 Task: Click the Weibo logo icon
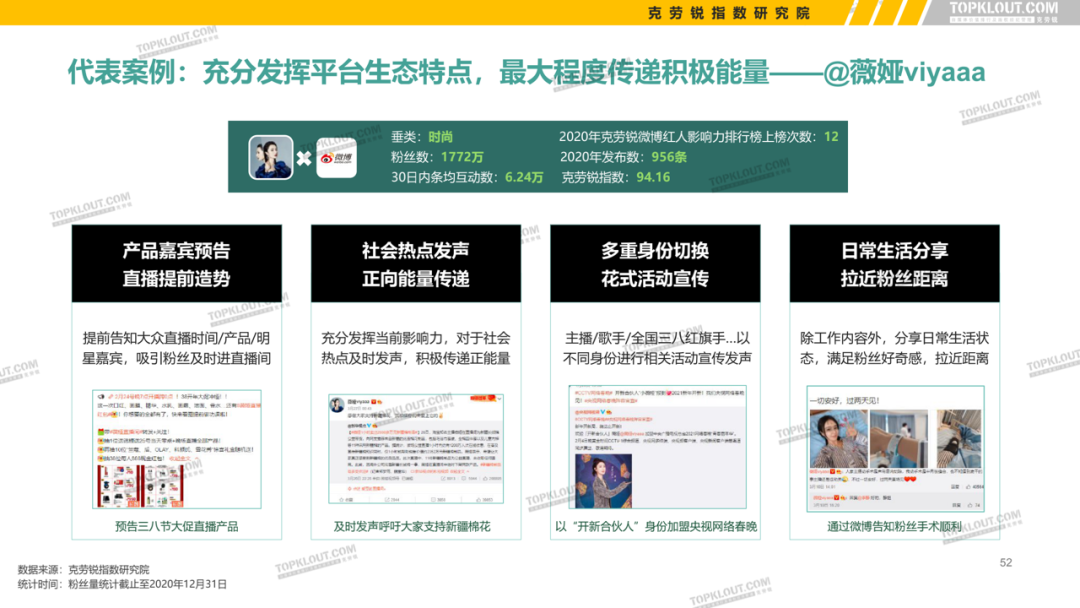click(x=336, y=158)
